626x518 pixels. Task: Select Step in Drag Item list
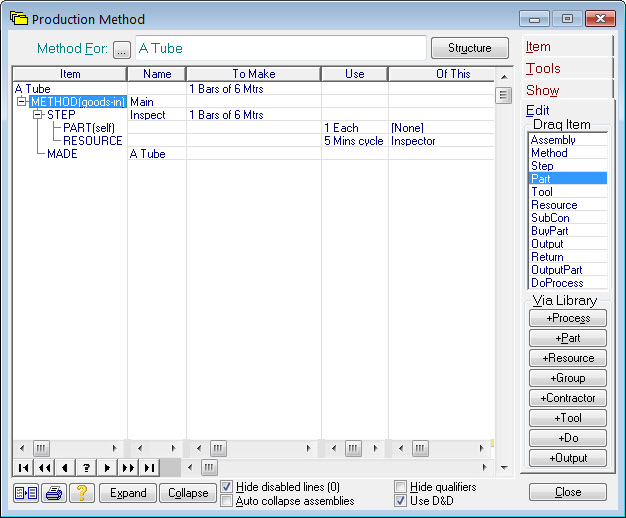coord(568,166)
